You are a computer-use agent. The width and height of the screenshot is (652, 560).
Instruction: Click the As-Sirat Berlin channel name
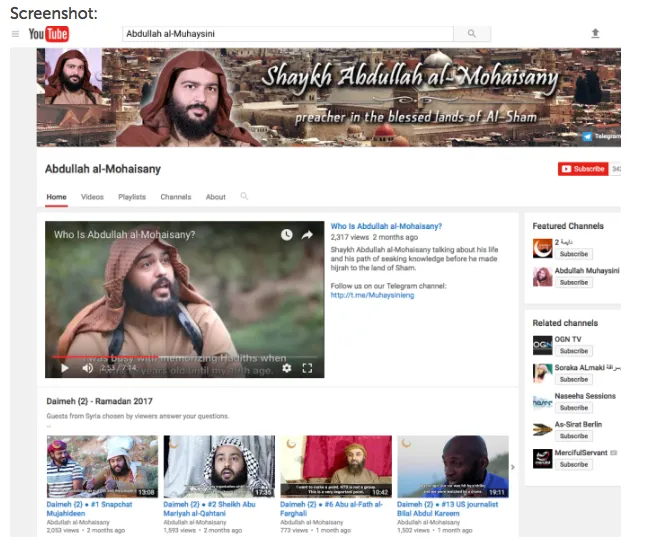coord(578,424)
